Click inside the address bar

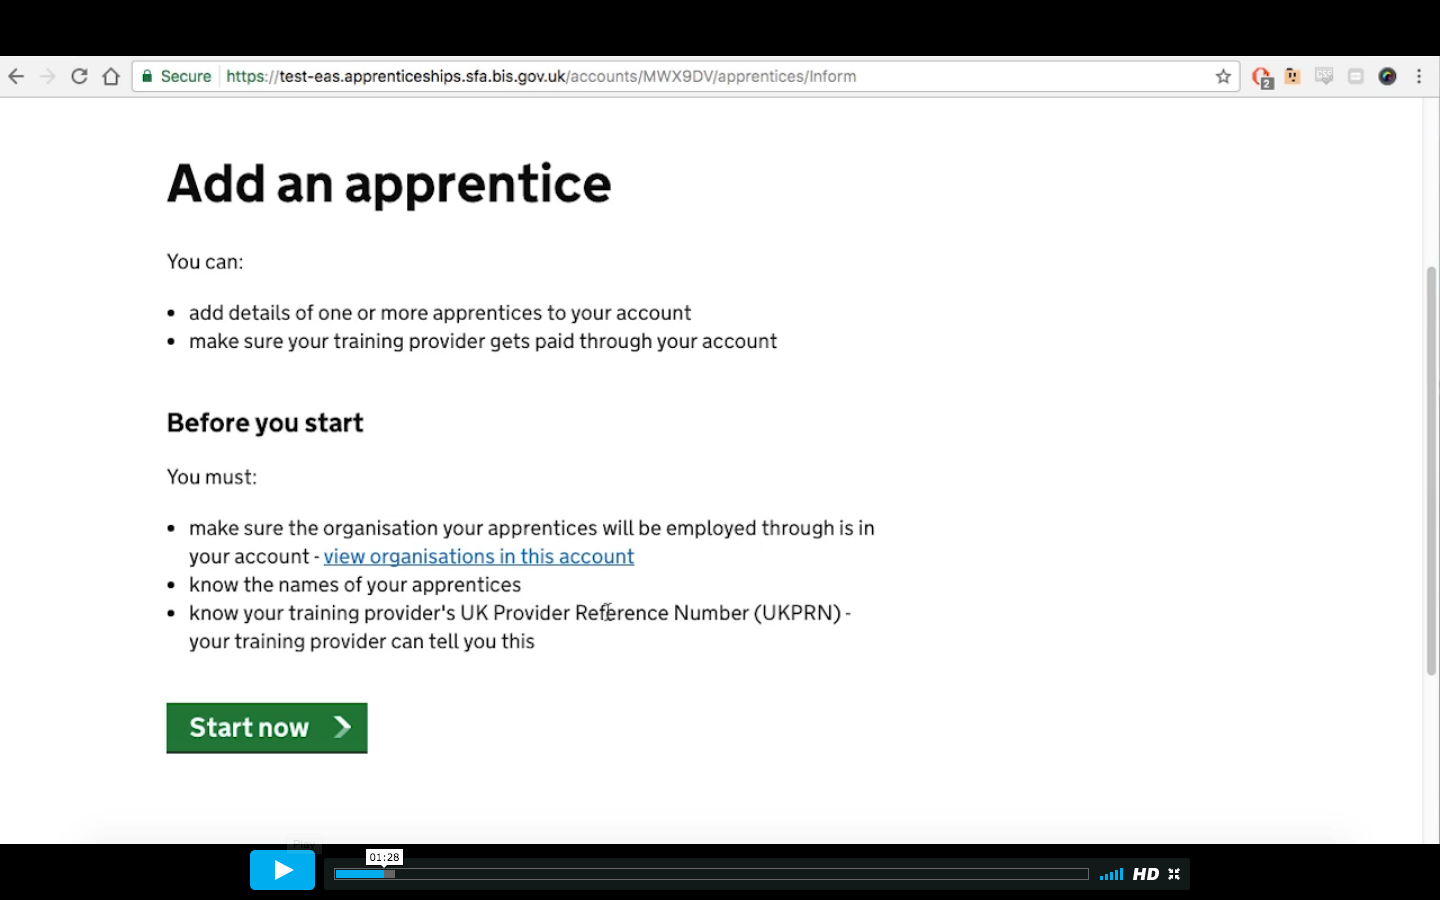(600, 75)
